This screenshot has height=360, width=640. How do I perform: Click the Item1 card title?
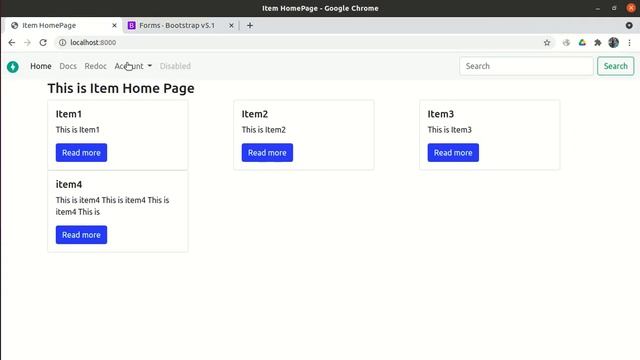[x=69, y=114]
